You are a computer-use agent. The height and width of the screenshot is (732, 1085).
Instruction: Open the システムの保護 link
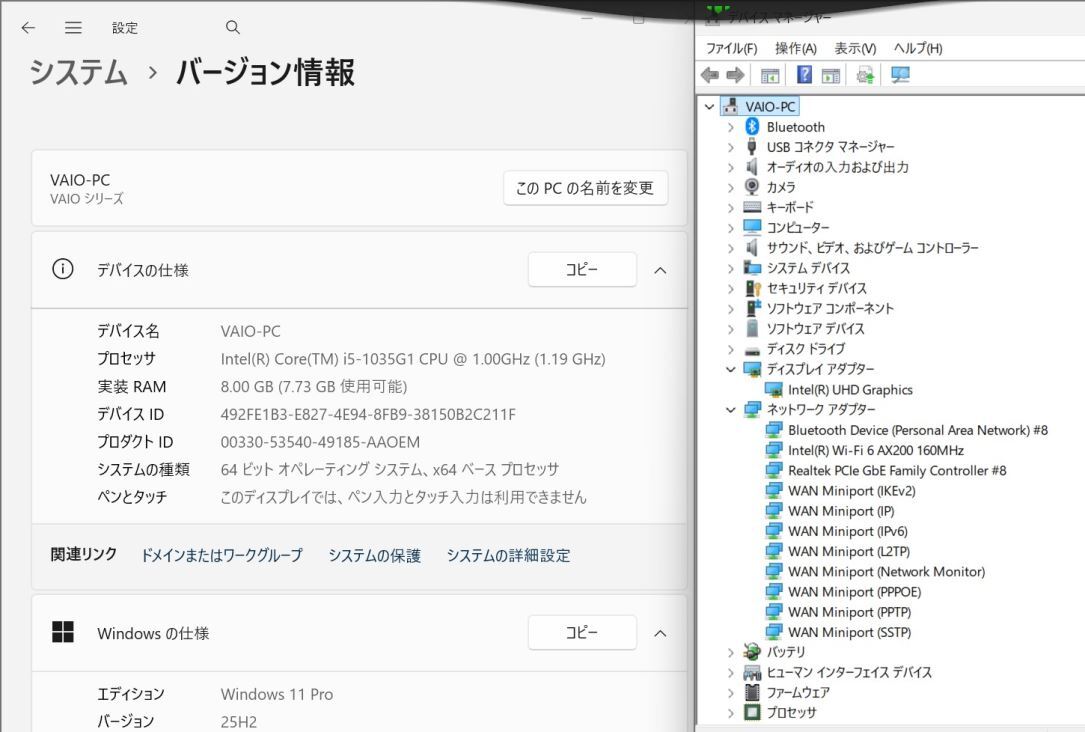point(374,555)
